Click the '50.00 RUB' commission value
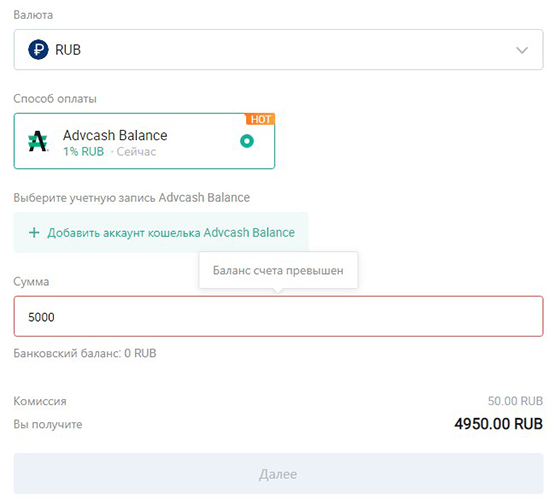The image size is (558, 500). point(515,401)
